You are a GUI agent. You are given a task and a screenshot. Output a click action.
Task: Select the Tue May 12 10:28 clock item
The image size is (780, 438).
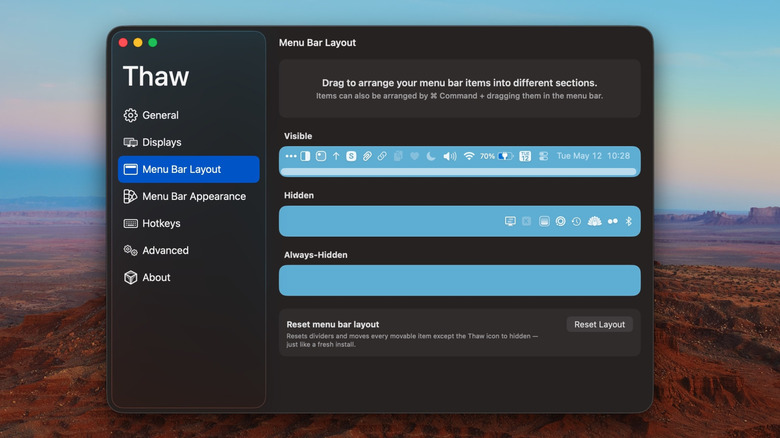pos(593,156)
